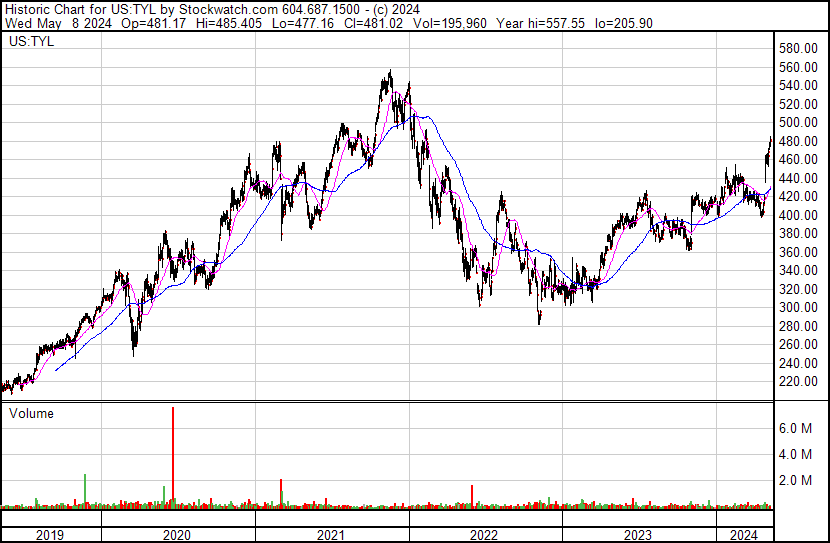This screenshot has height=543, width=830.
Task: Click the 280.00 price axis label
Action: pos(798,326)
